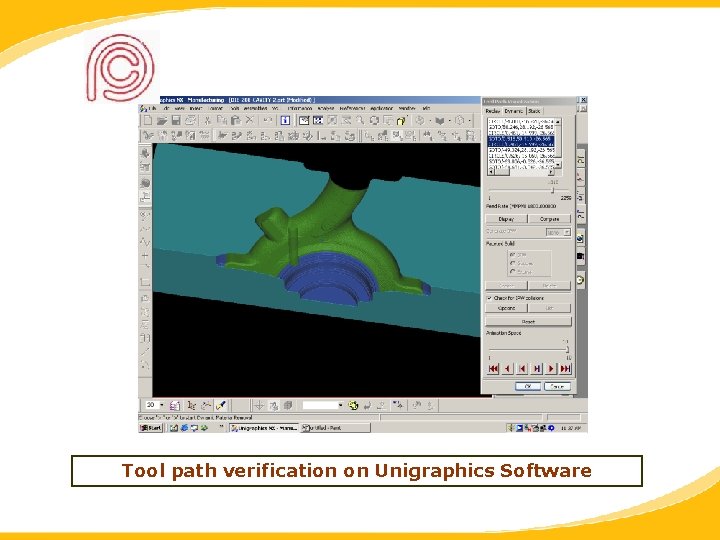720x540 pixels.
Task: Click the Display button
Action: point(506,219)
